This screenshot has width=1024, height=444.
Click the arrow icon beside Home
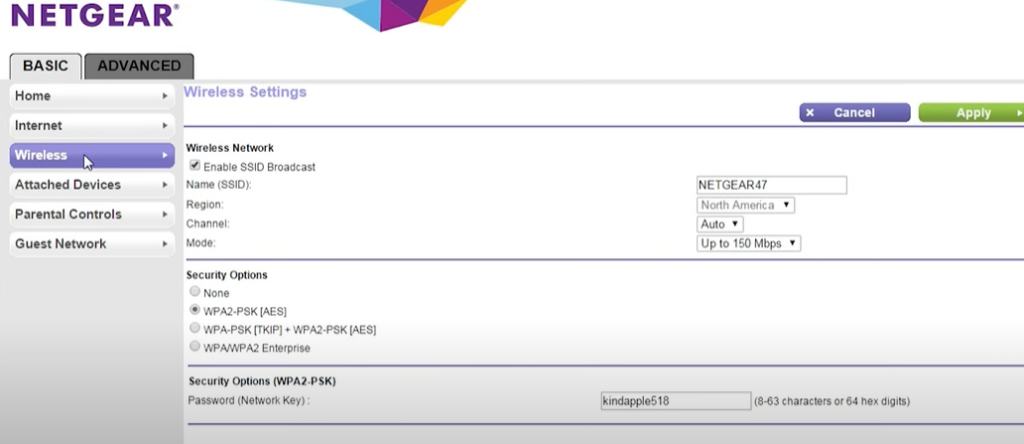point(165,96)
